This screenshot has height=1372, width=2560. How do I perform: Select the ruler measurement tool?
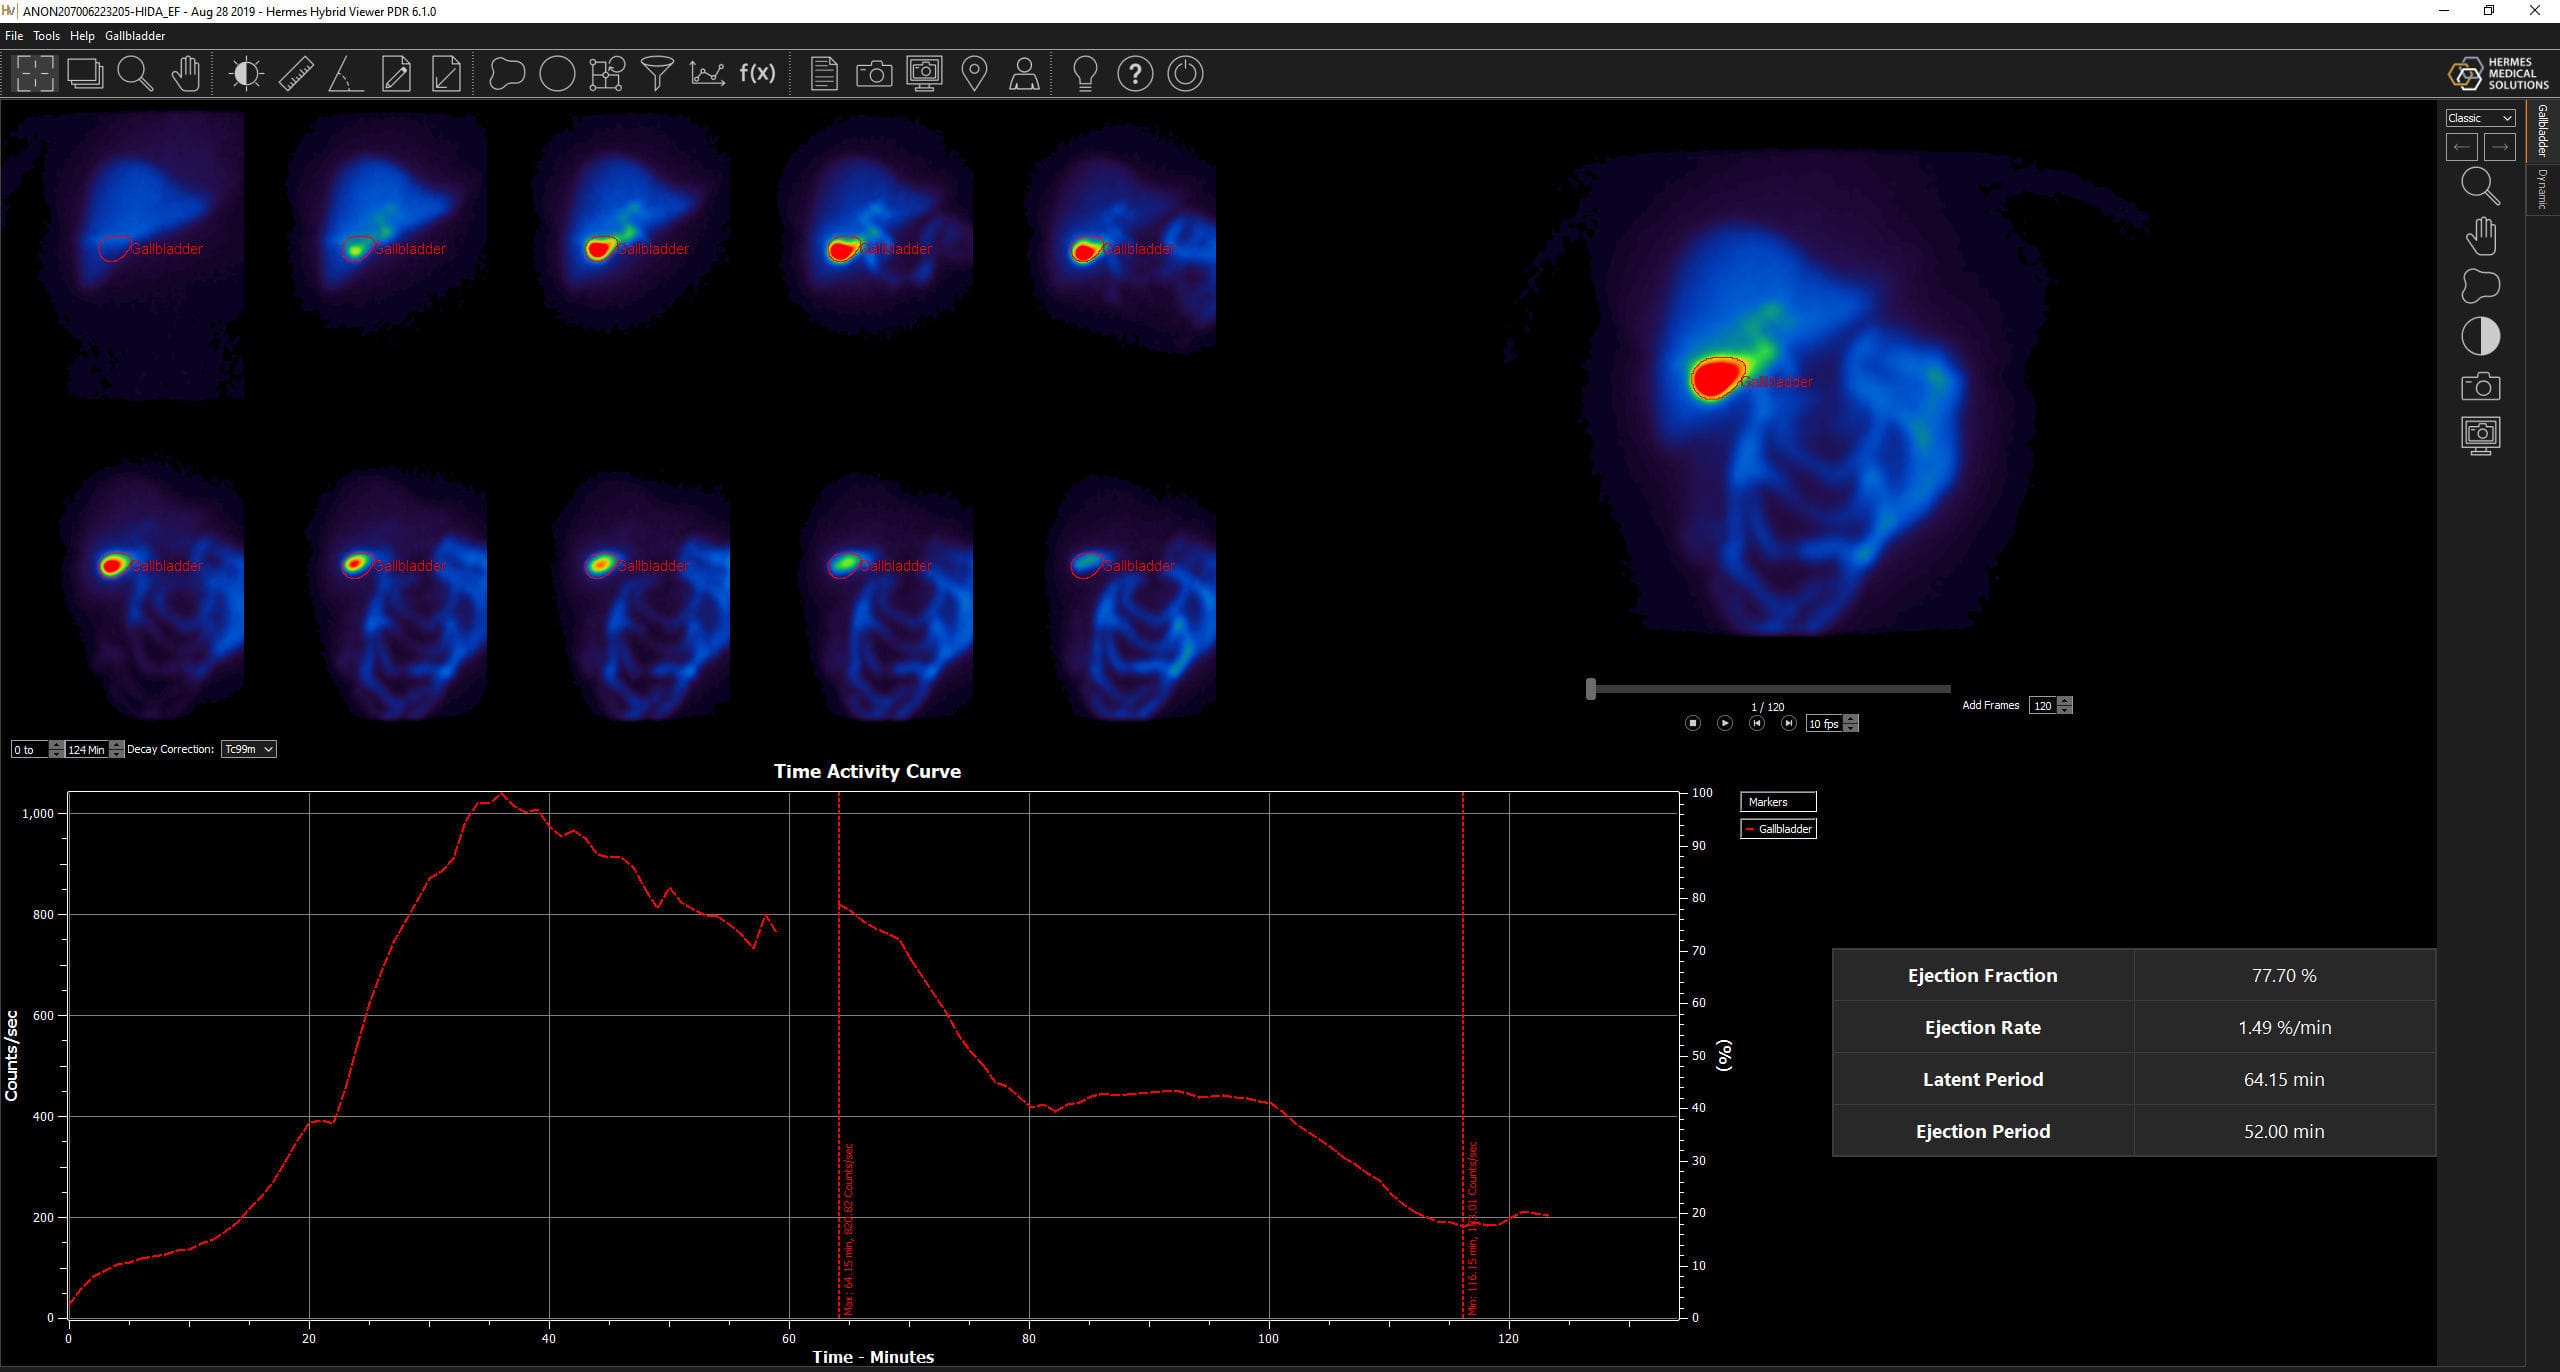(296, 73)
